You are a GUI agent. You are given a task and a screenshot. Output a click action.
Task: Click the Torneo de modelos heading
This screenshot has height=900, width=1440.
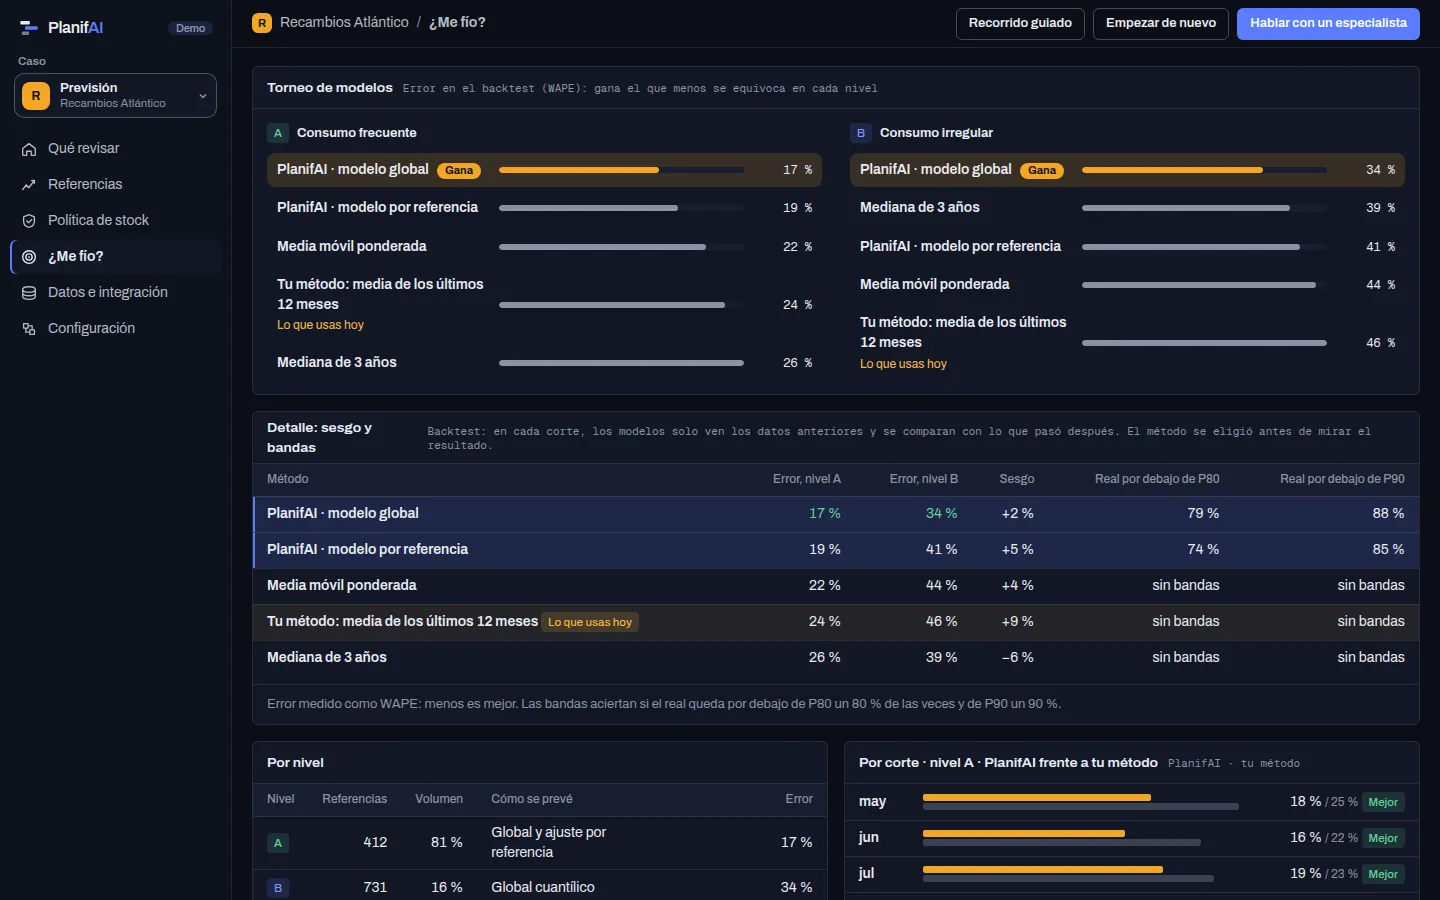pos(330,88)
